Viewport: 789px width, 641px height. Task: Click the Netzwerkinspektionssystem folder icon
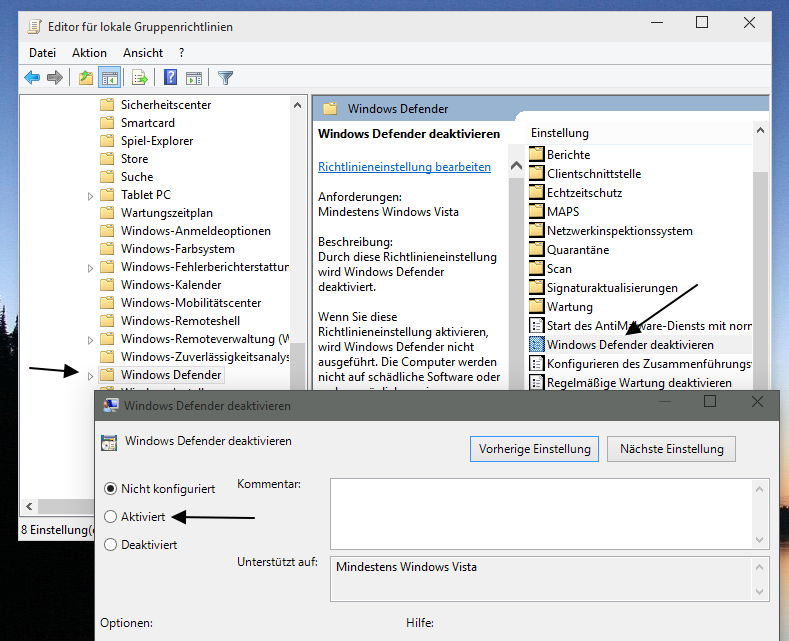(536, 230)
